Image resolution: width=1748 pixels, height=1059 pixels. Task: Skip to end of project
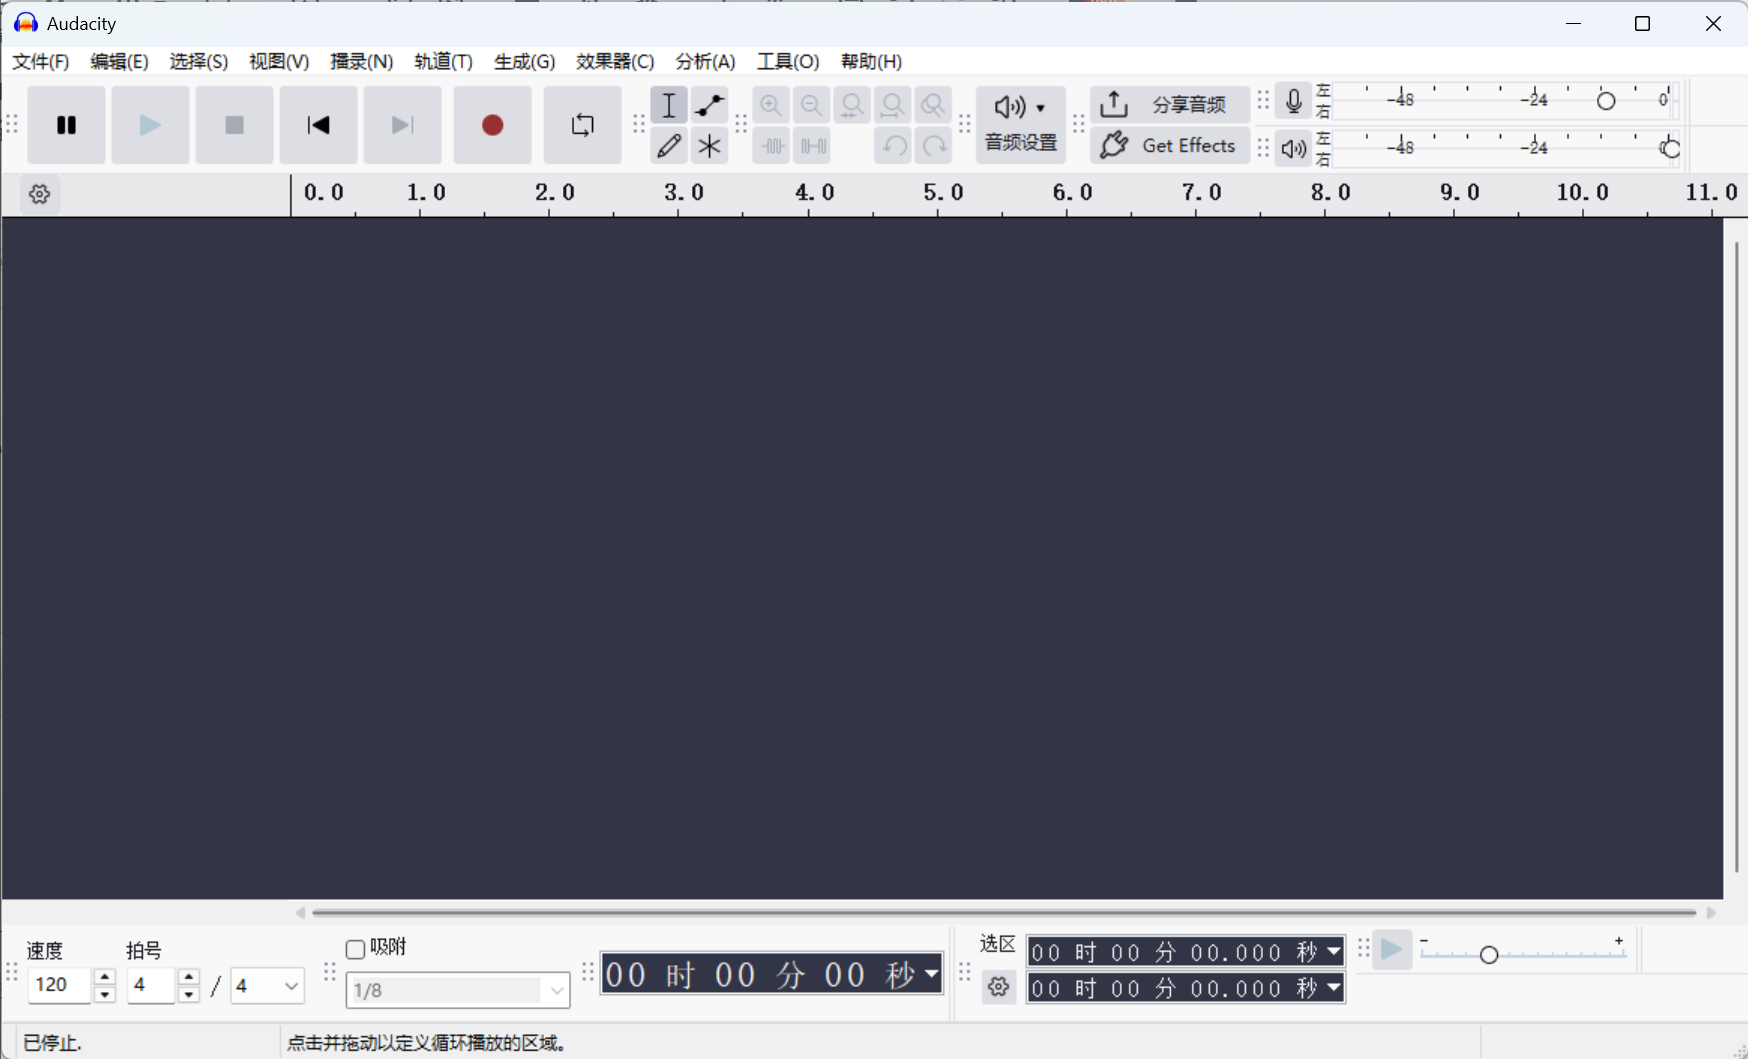(402, 125)
